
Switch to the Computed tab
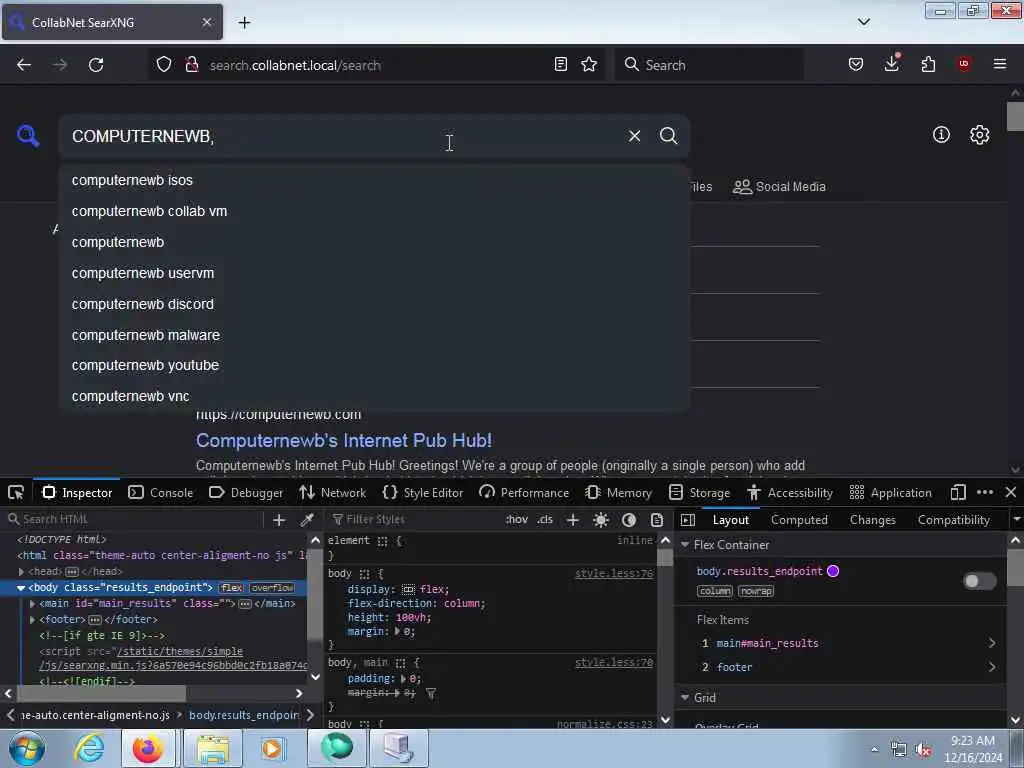pyautogui.click(x=799, y=520)
